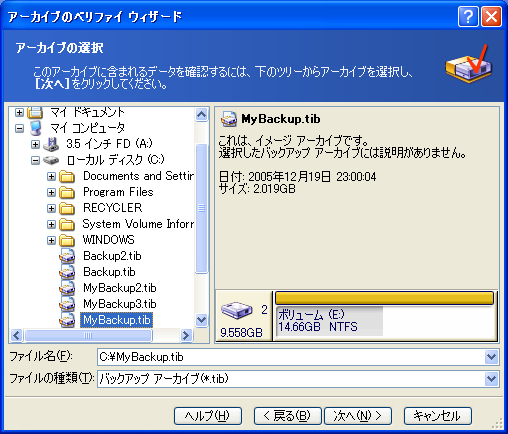This screenshot has height=434, width=508.
Task: Open the file name (ファイル名) dropdown
Action: 491,357
